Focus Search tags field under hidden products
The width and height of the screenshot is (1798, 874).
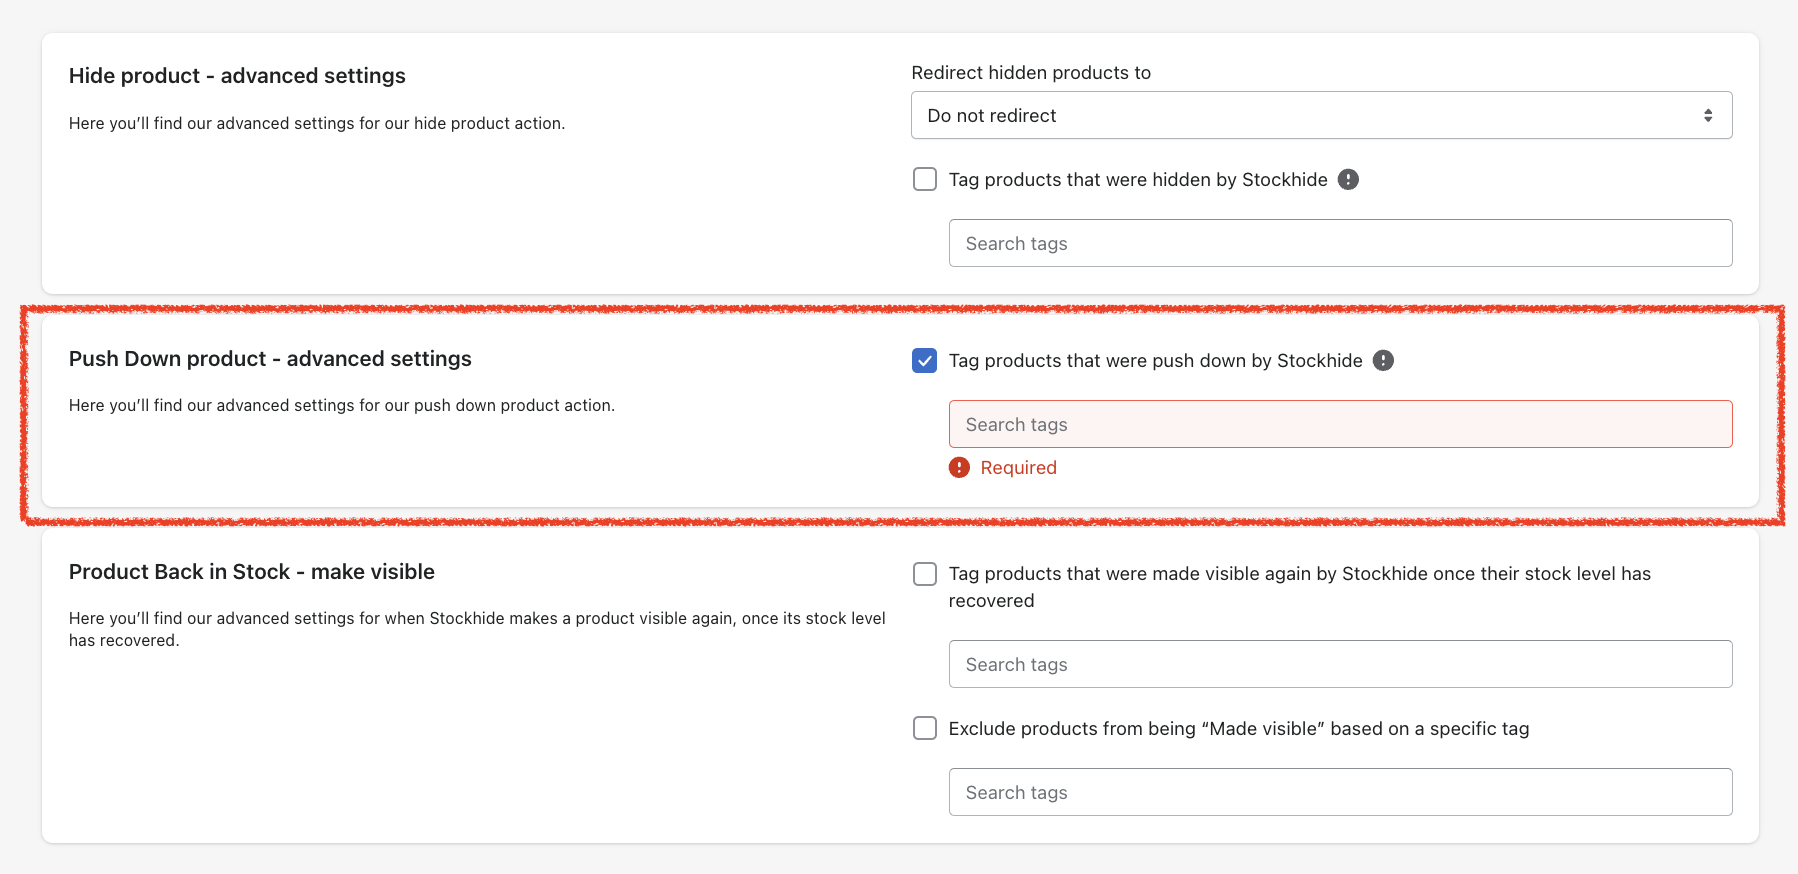[x=1340, y=243]
